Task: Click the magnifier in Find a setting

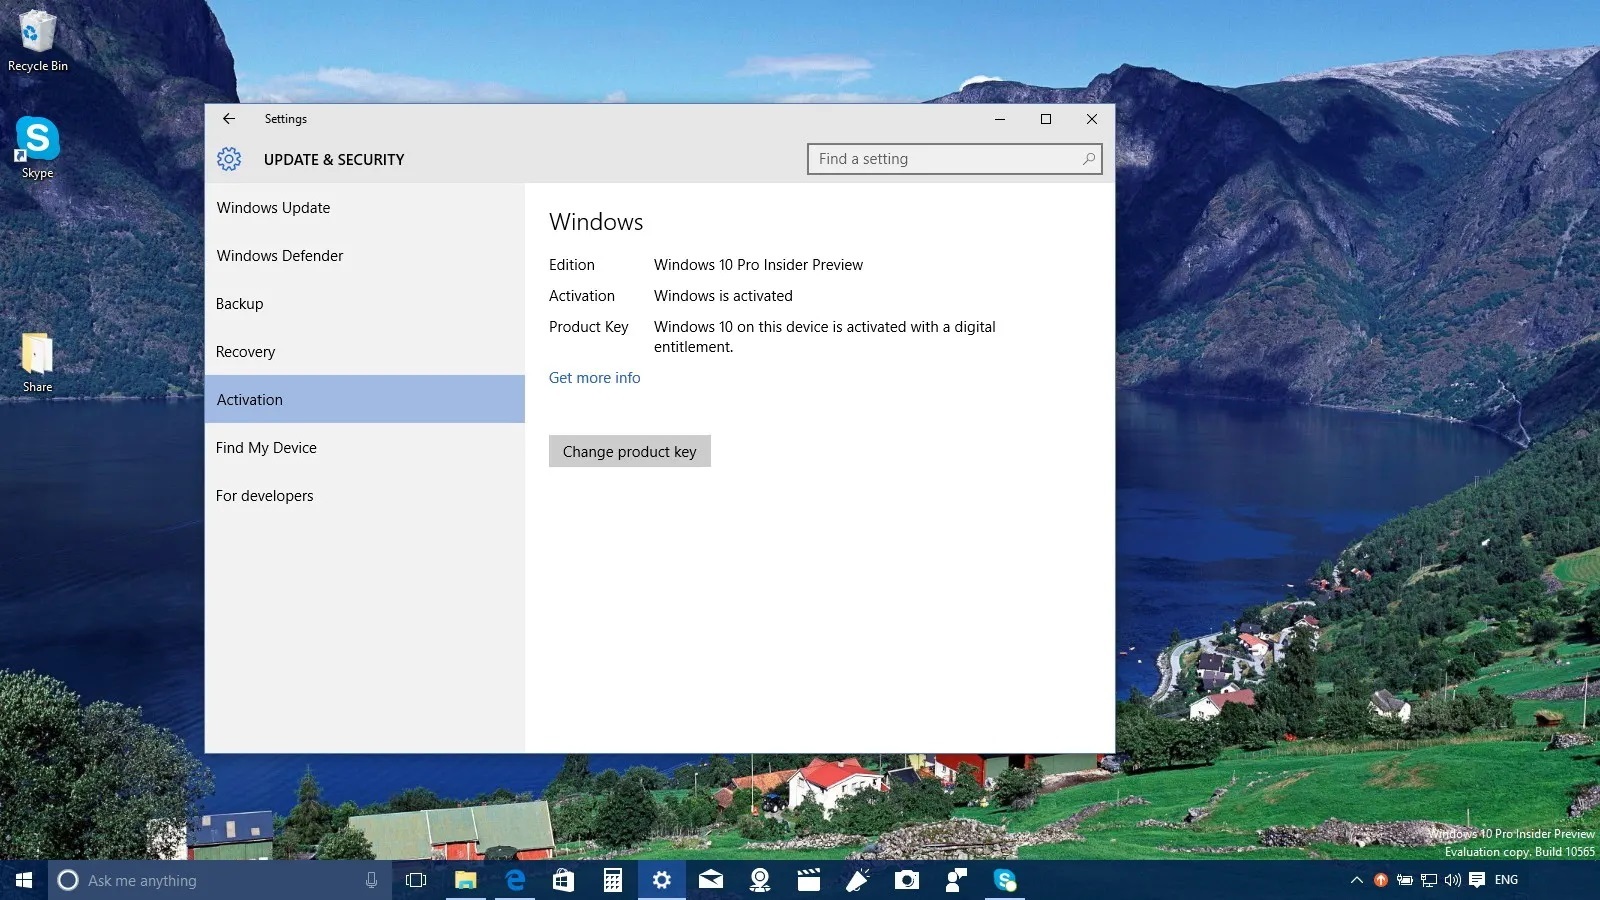Action: point(1089,159)
